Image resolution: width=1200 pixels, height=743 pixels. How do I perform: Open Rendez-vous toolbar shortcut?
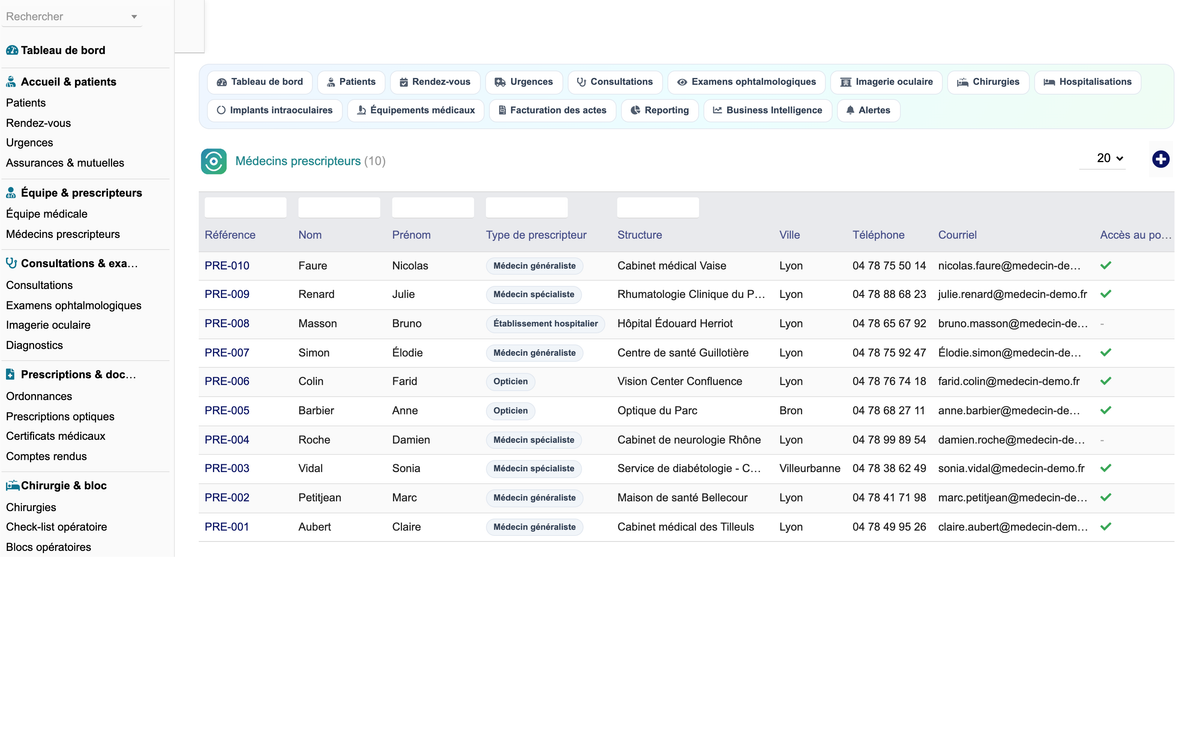[x=435, y=82]
